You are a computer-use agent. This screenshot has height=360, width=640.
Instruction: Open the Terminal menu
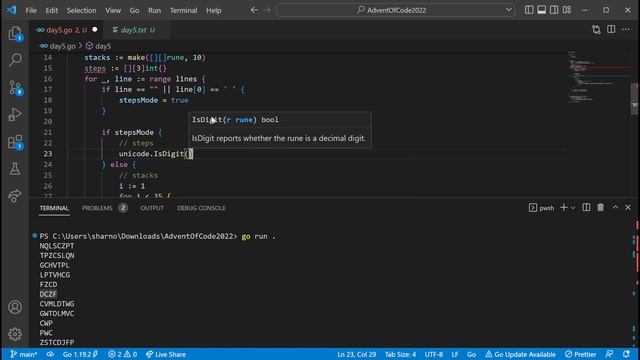[183, 11]
